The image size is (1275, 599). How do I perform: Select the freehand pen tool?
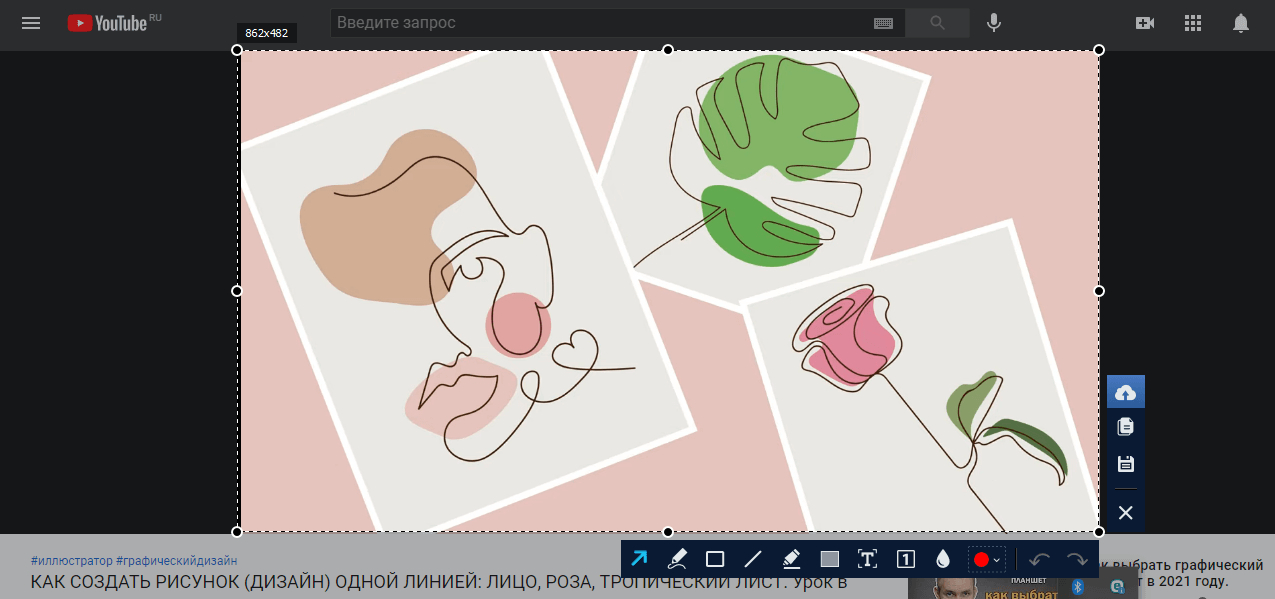pyautogui.click(x=677, y=559)
